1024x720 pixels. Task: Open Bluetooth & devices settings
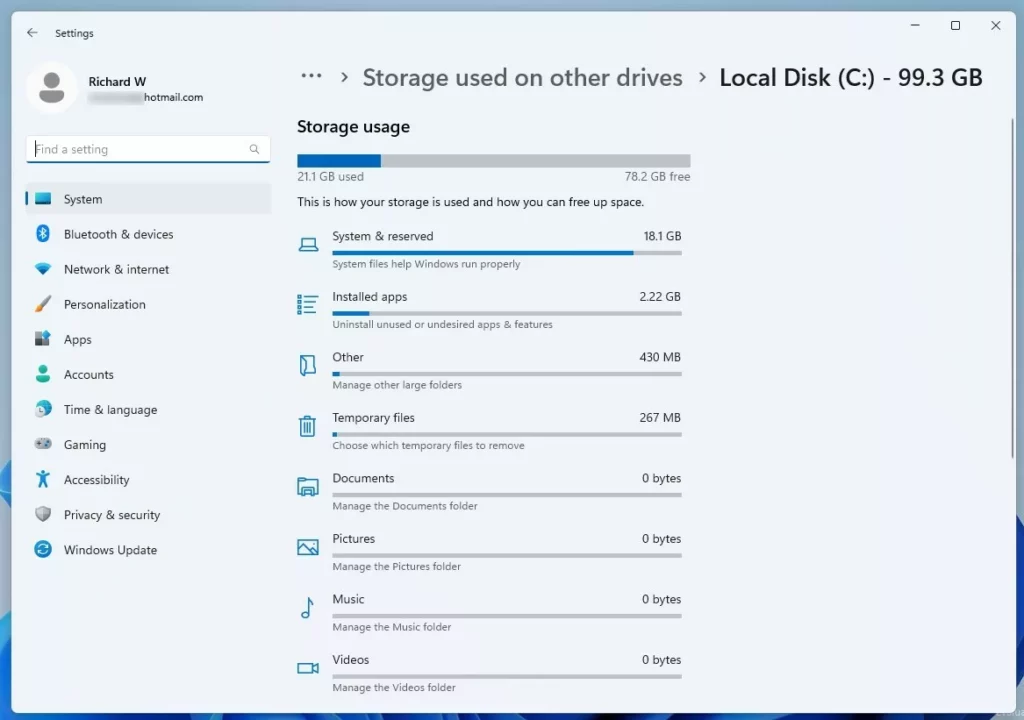click(x=148, y=234)
